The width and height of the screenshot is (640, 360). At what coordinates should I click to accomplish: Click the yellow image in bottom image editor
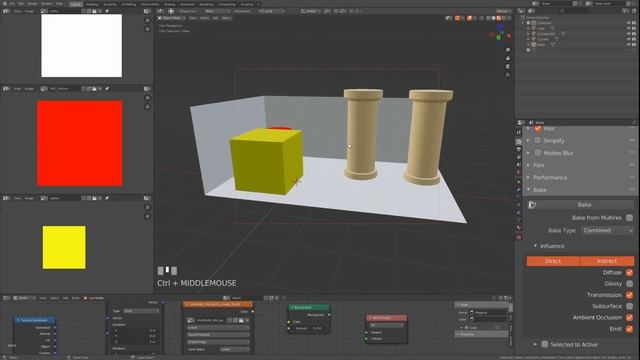coord(64,247)
